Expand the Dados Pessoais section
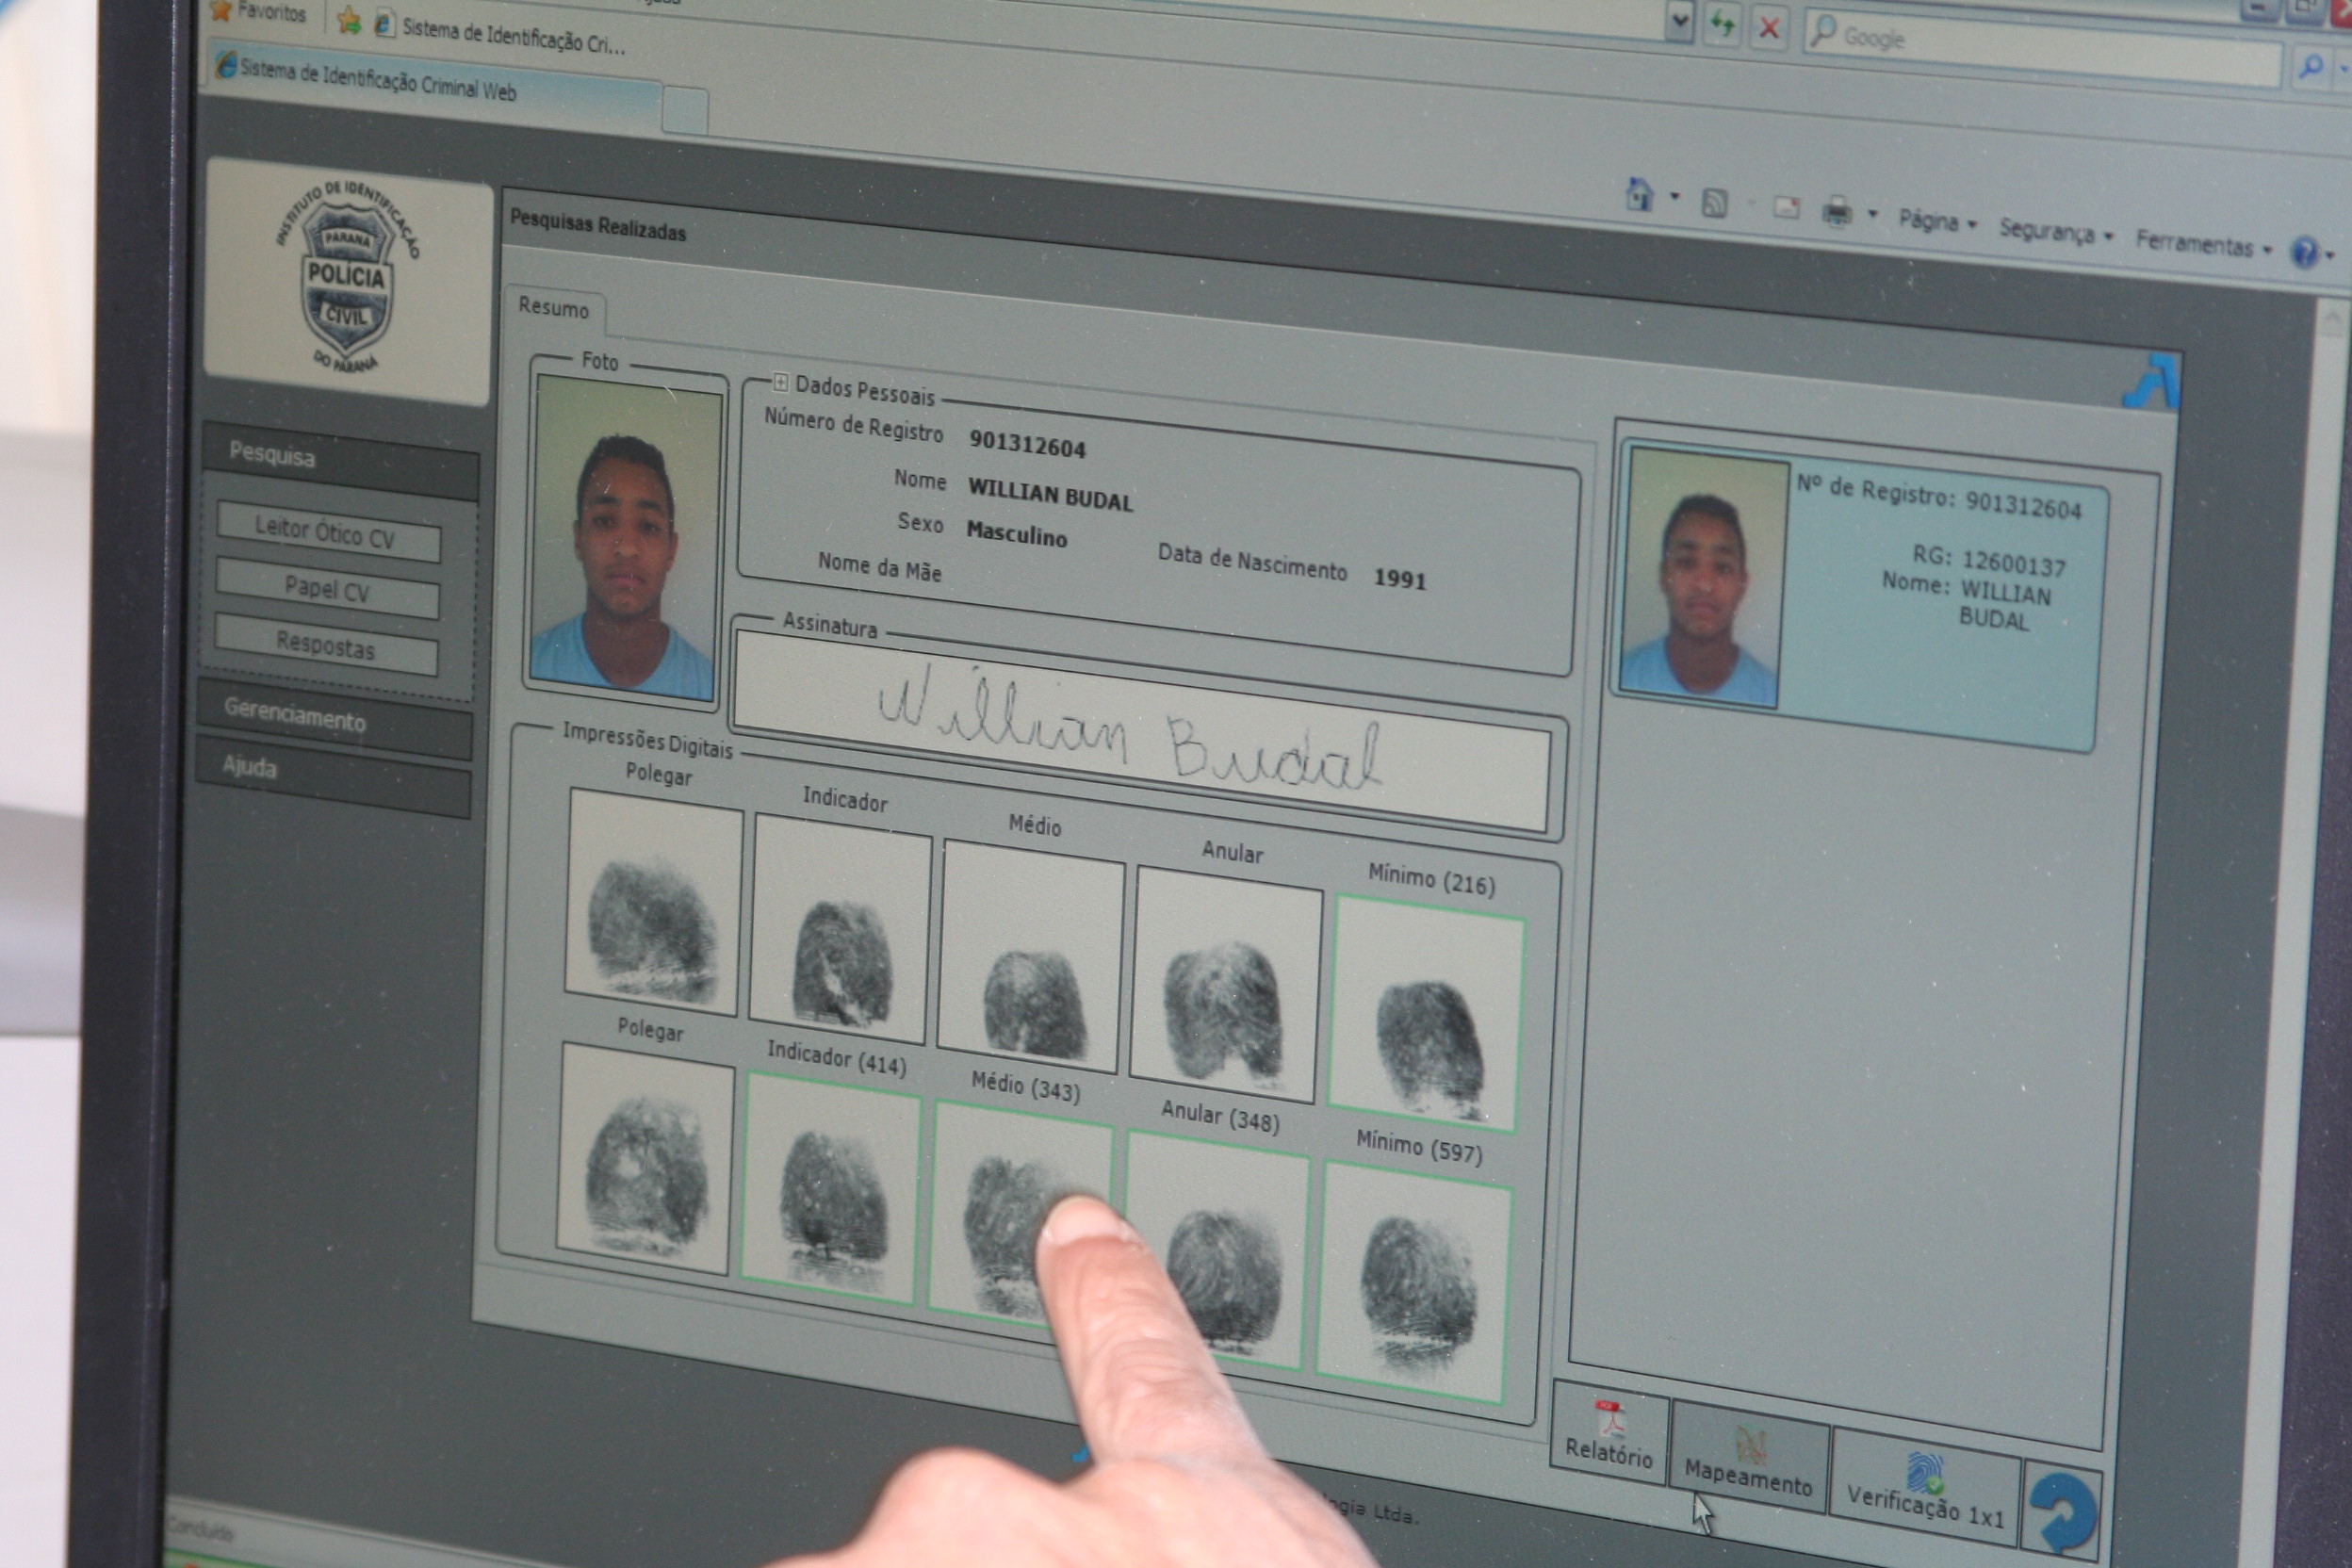Viewport: 2352px width, 1568px height. pos(780,382)
